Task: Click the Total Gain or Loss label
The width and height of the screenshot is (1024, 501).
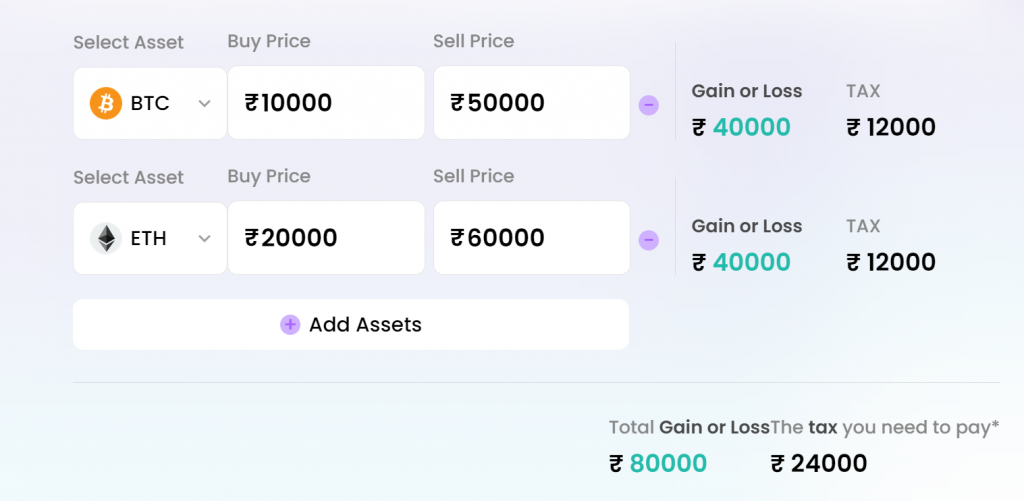Action: click(690, 428)
